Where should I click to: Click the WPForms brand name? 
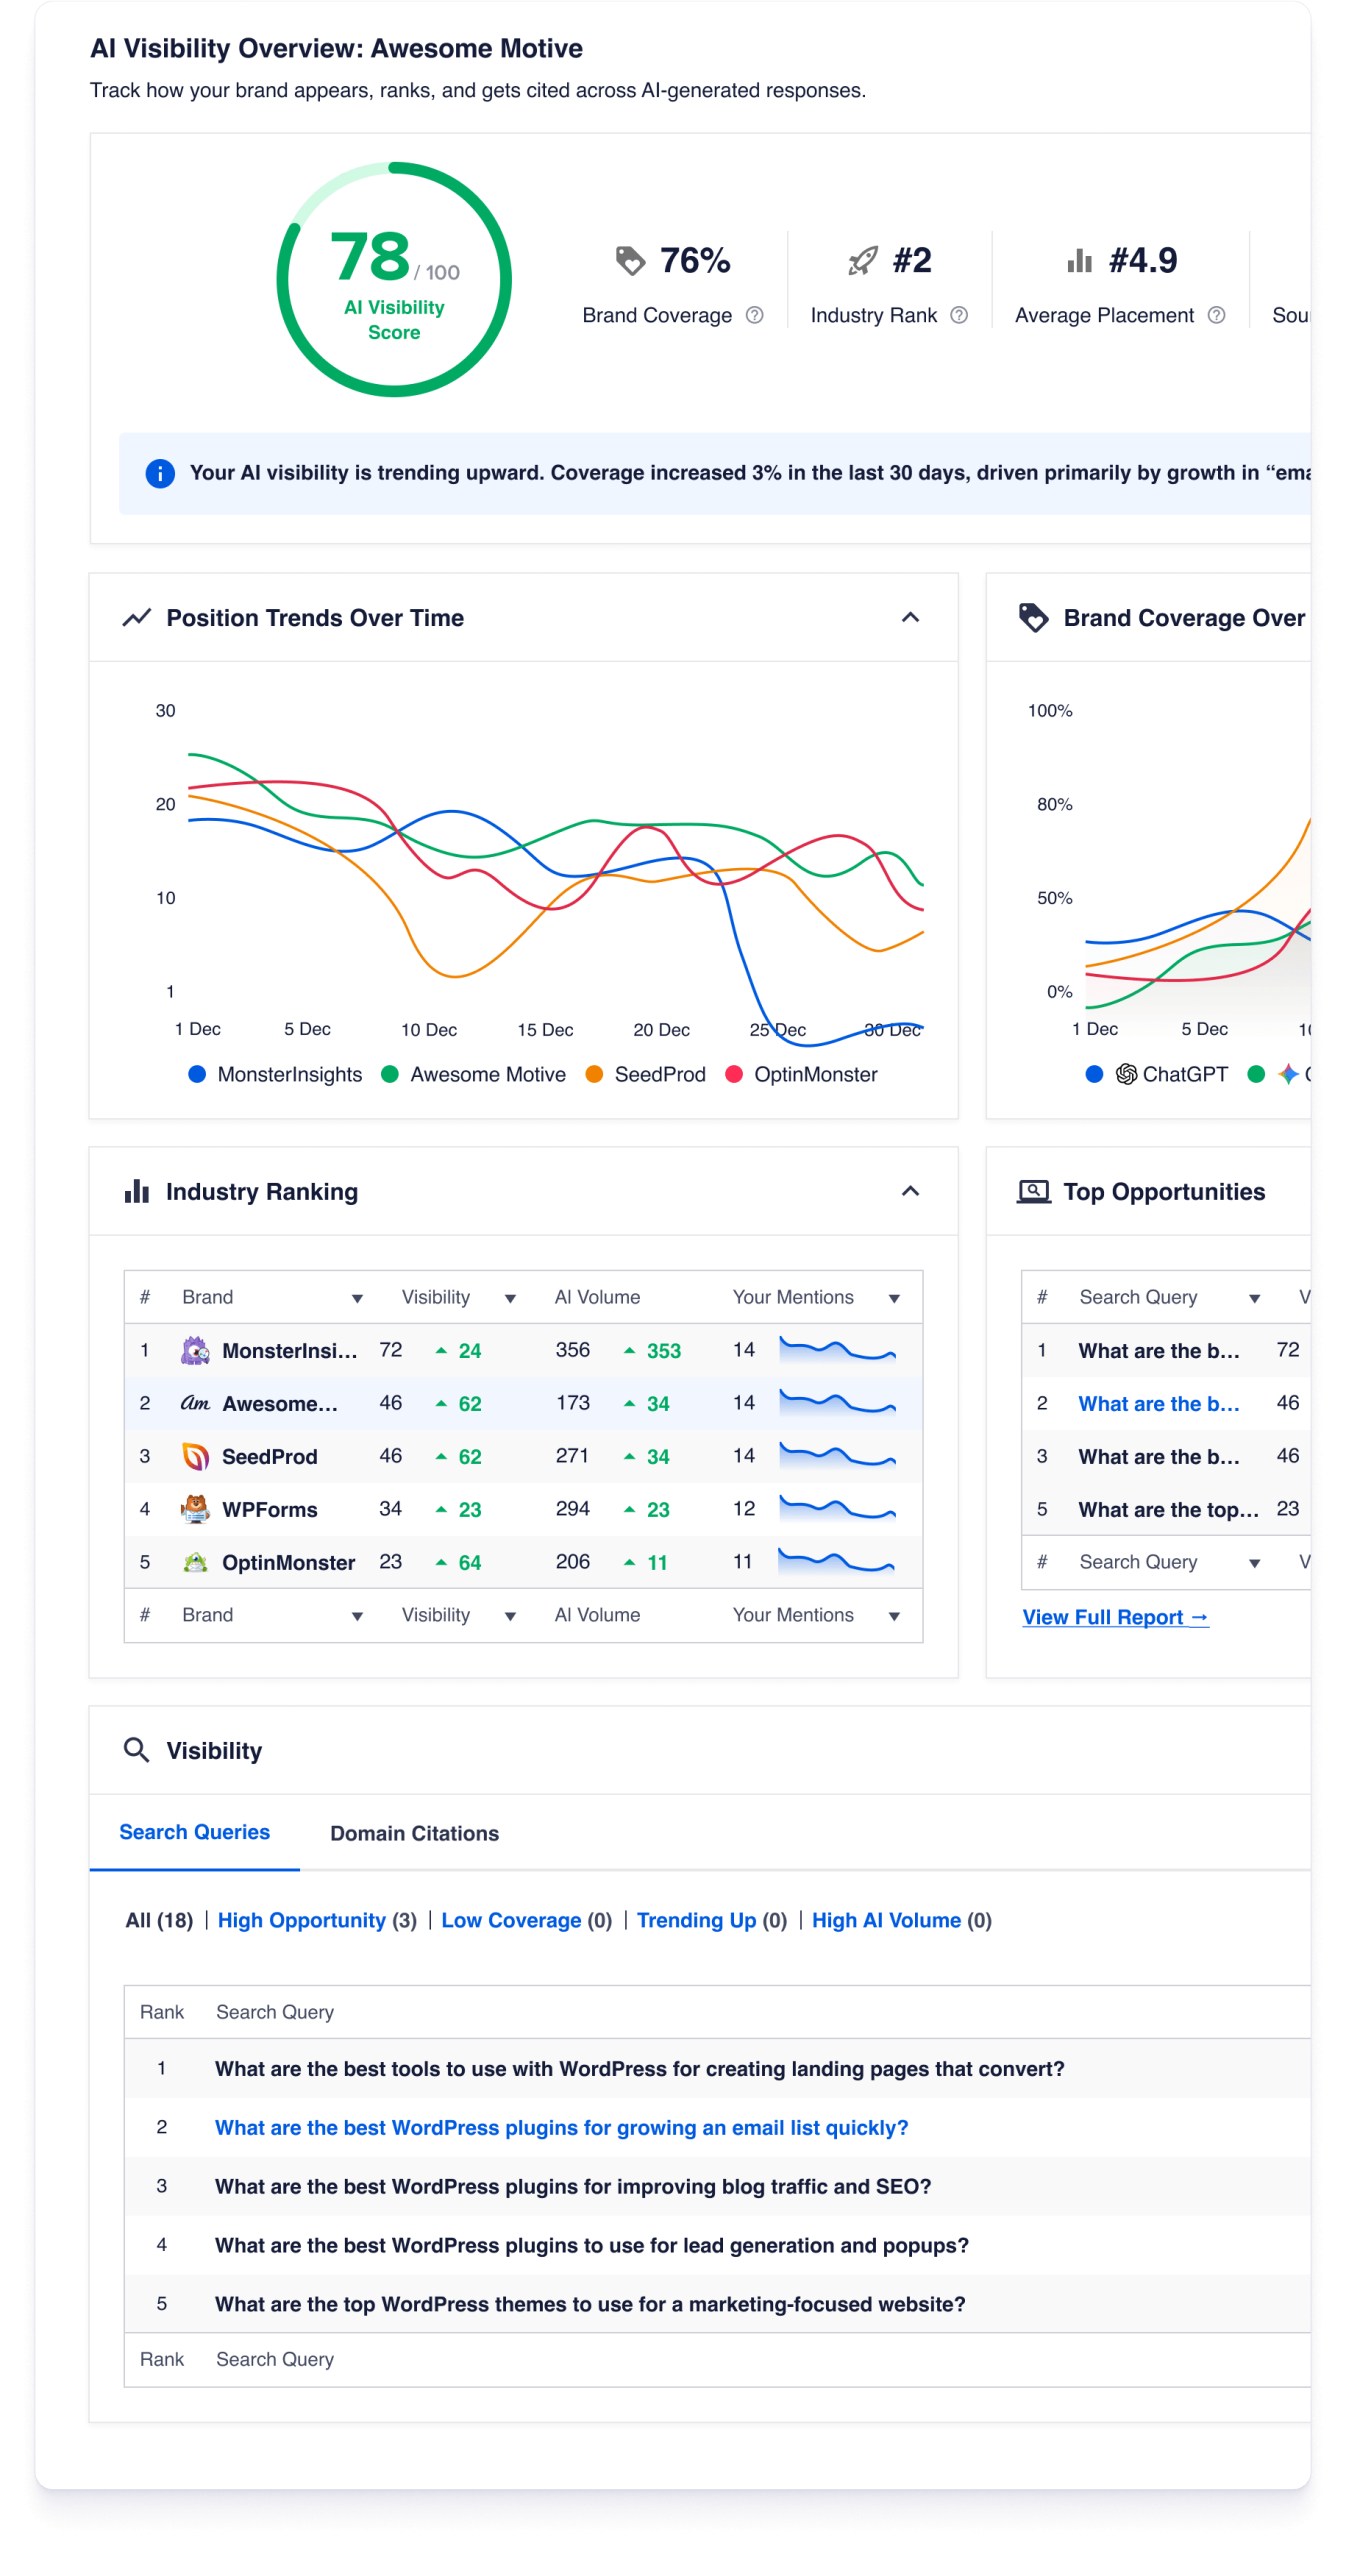269,1509
